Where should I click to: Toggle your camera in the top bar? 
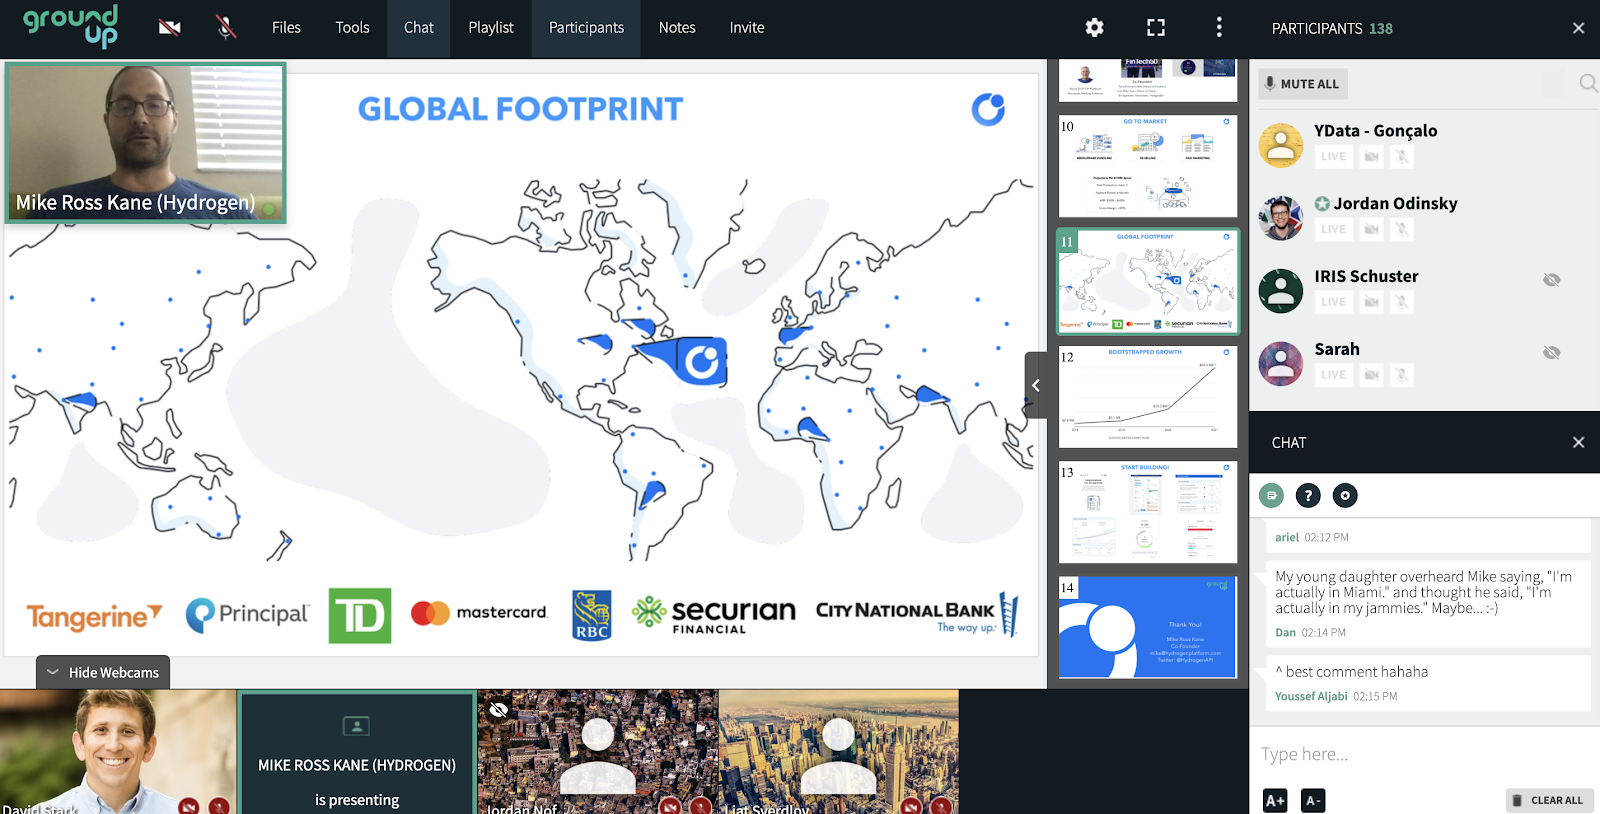(170, 28)
